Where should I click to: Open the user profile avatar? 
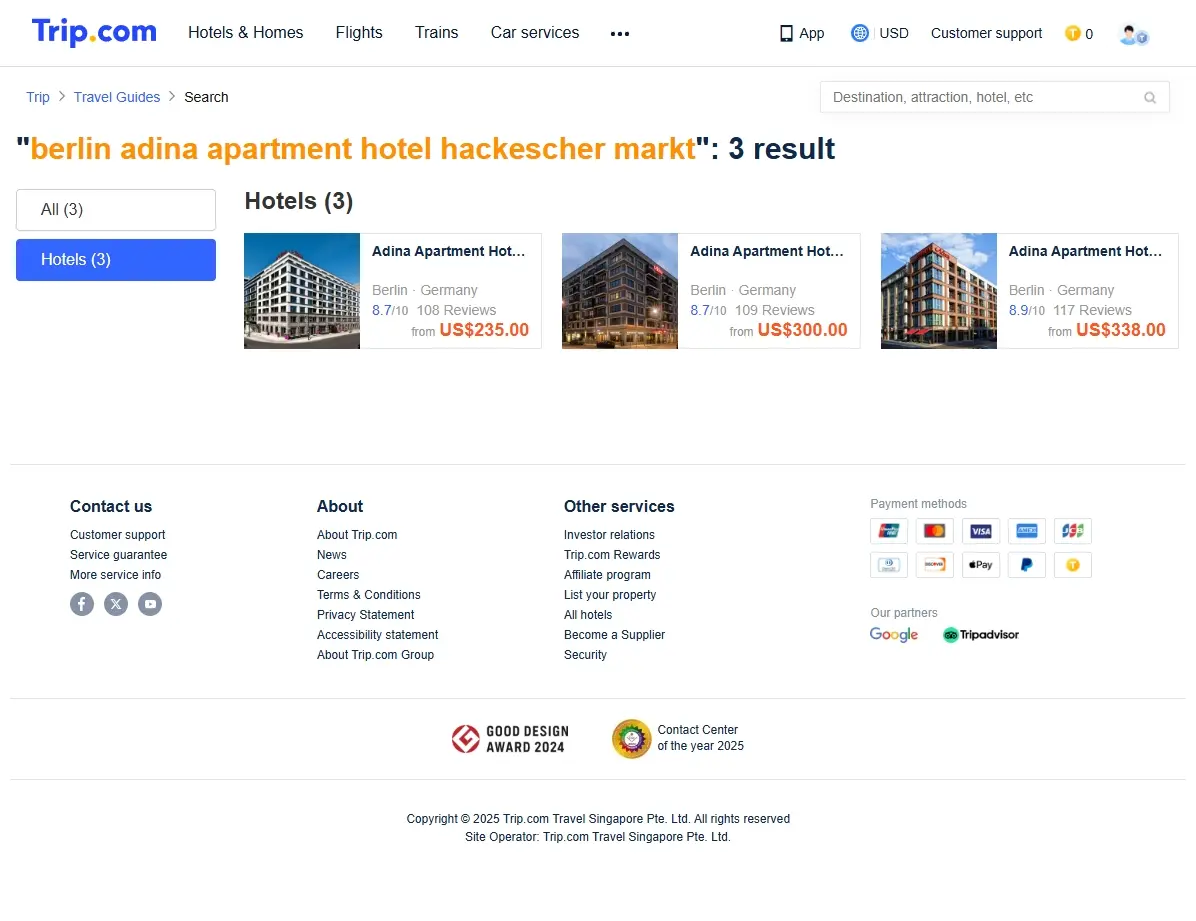(1133, 34)
